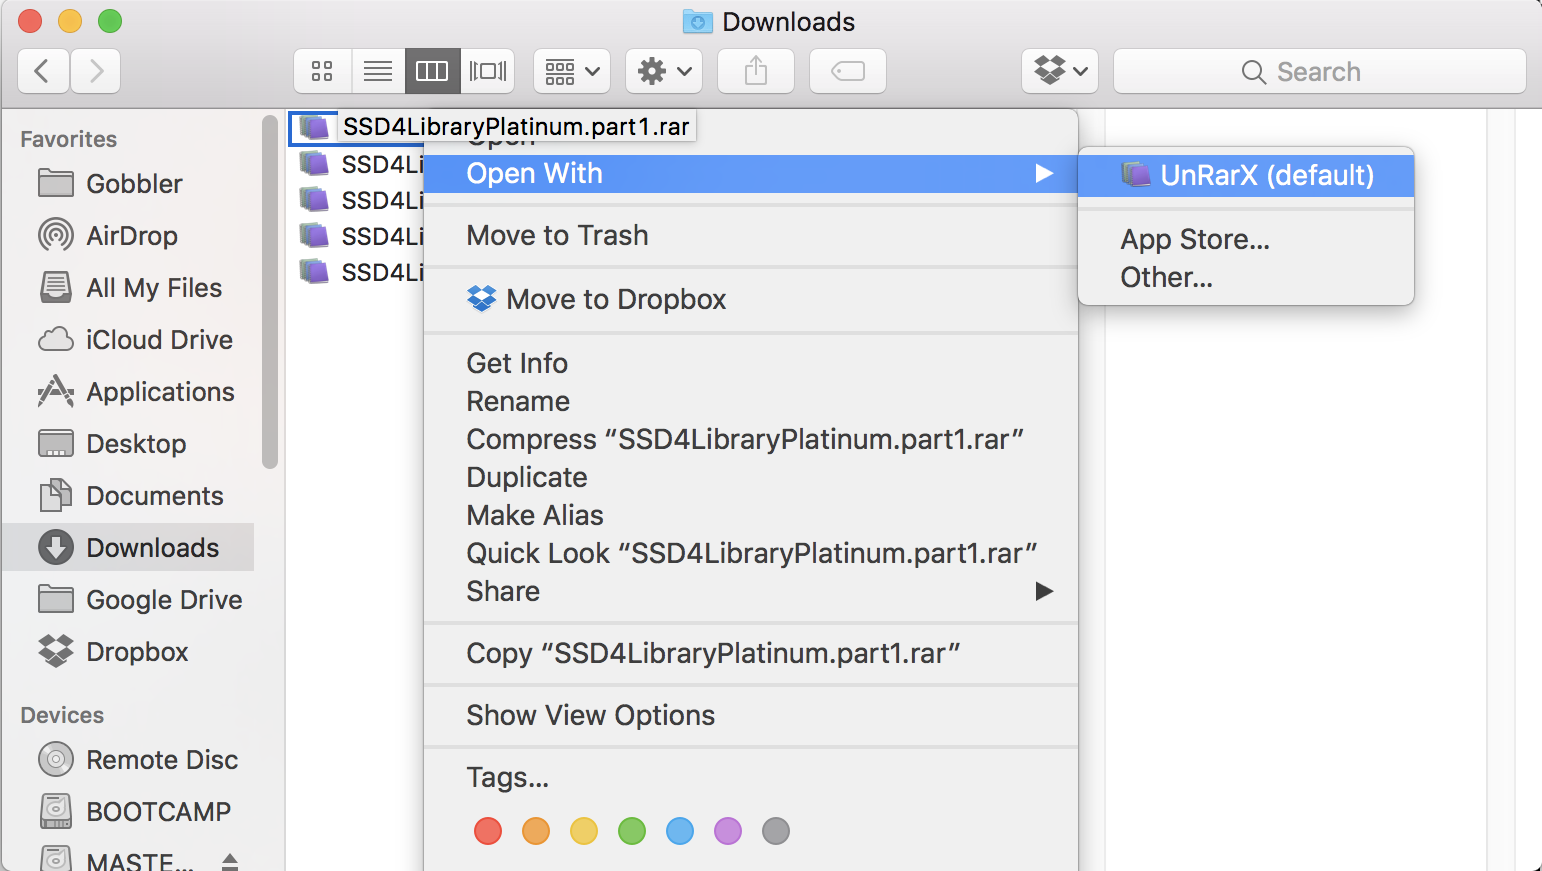
Task: Switch to icon view in toolbar
Action: 322,71
